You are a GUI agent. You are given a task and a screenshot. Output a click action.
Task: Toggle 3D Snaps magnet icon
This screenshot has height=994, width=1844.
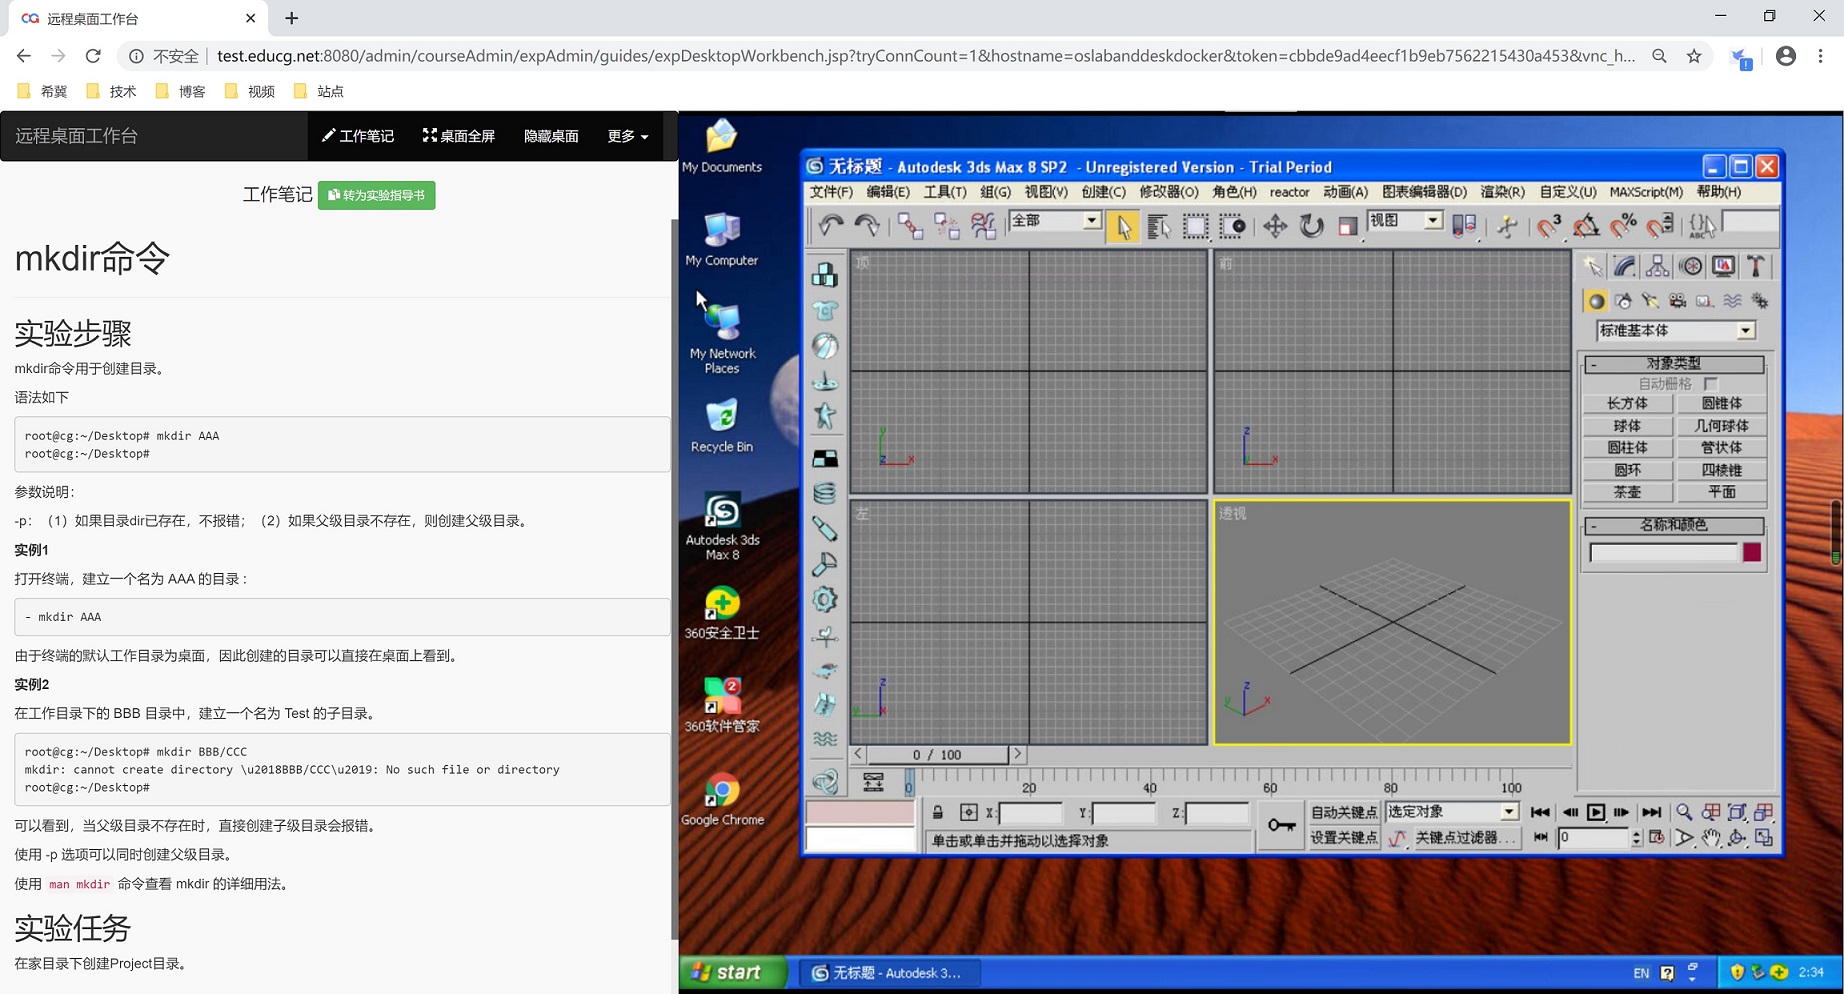pos(1549,226)
